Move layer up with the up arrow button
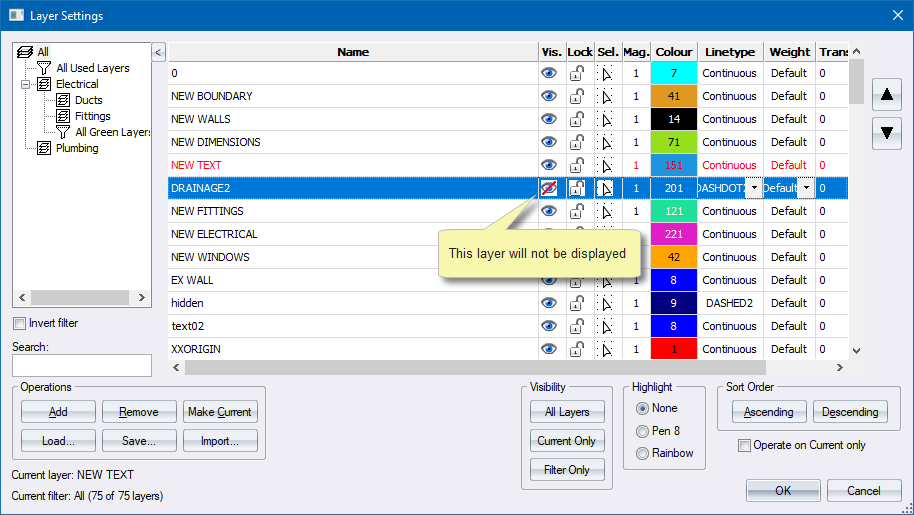 click(886, 96)
